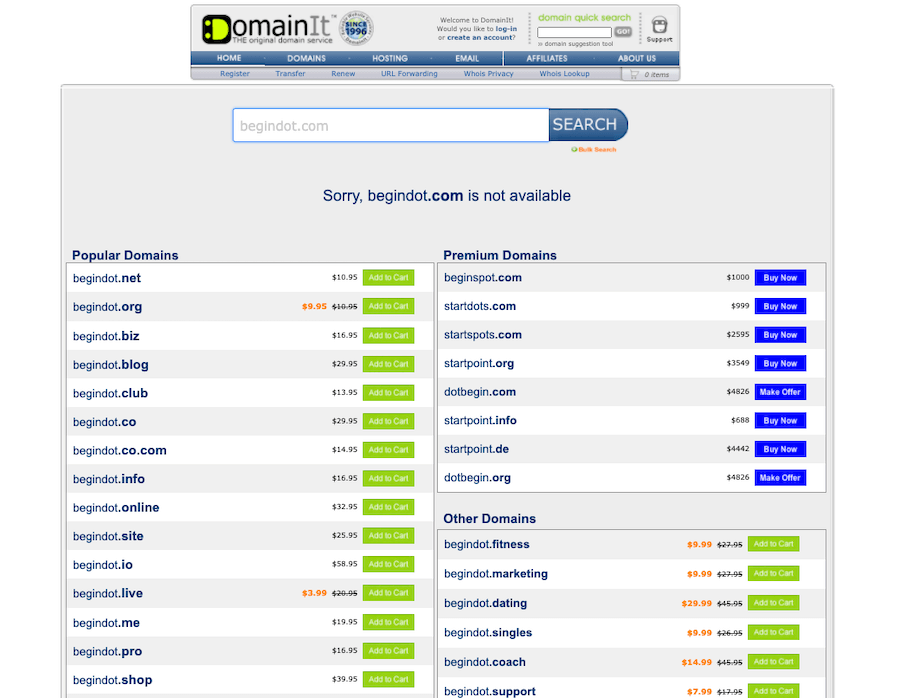Open the HOME menu

pyautogui.click(x=229, y=58)
